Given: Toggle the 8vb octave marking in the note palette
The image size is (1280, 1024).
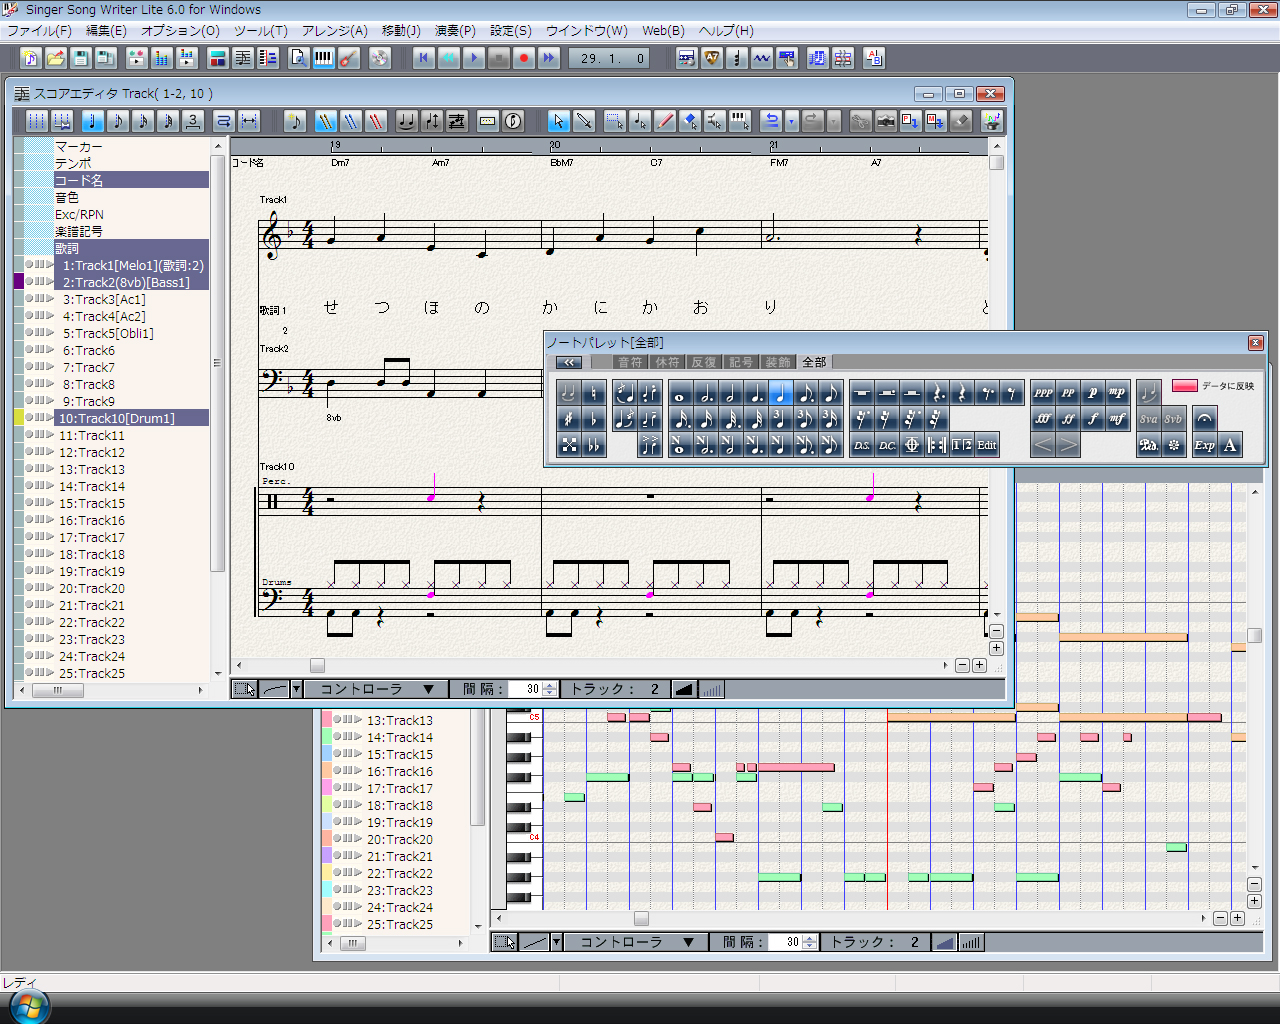Looking at the screenshot, I should pos(1172,419).
